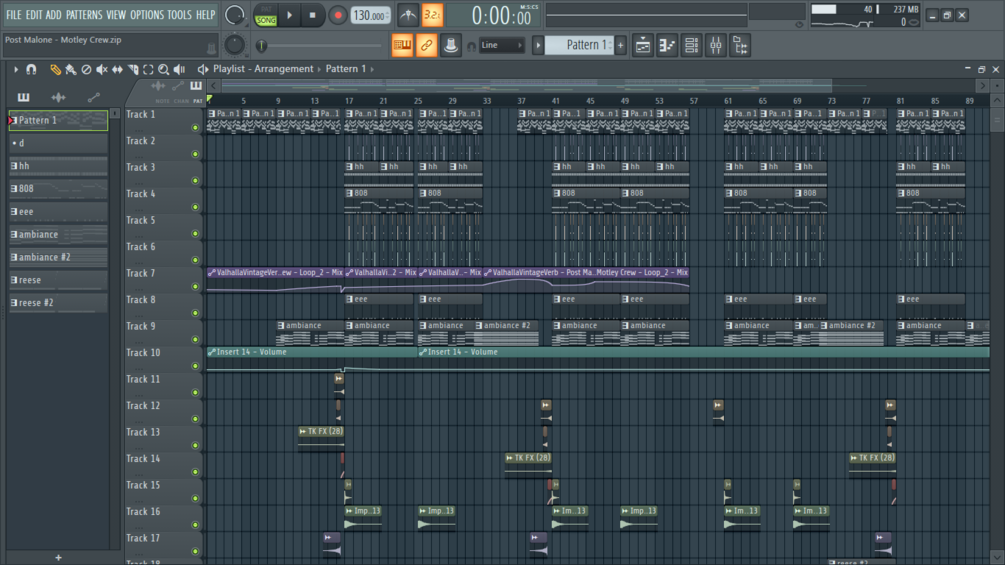Select the ambiance picker item

point(58,234)
